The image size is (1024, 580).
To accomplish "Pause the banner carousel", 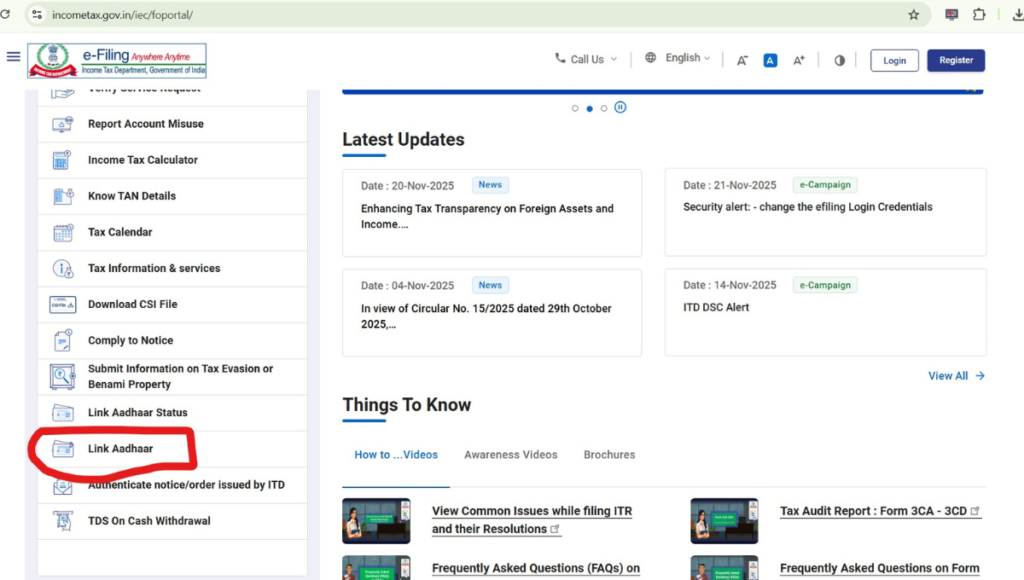I will 620,107.
